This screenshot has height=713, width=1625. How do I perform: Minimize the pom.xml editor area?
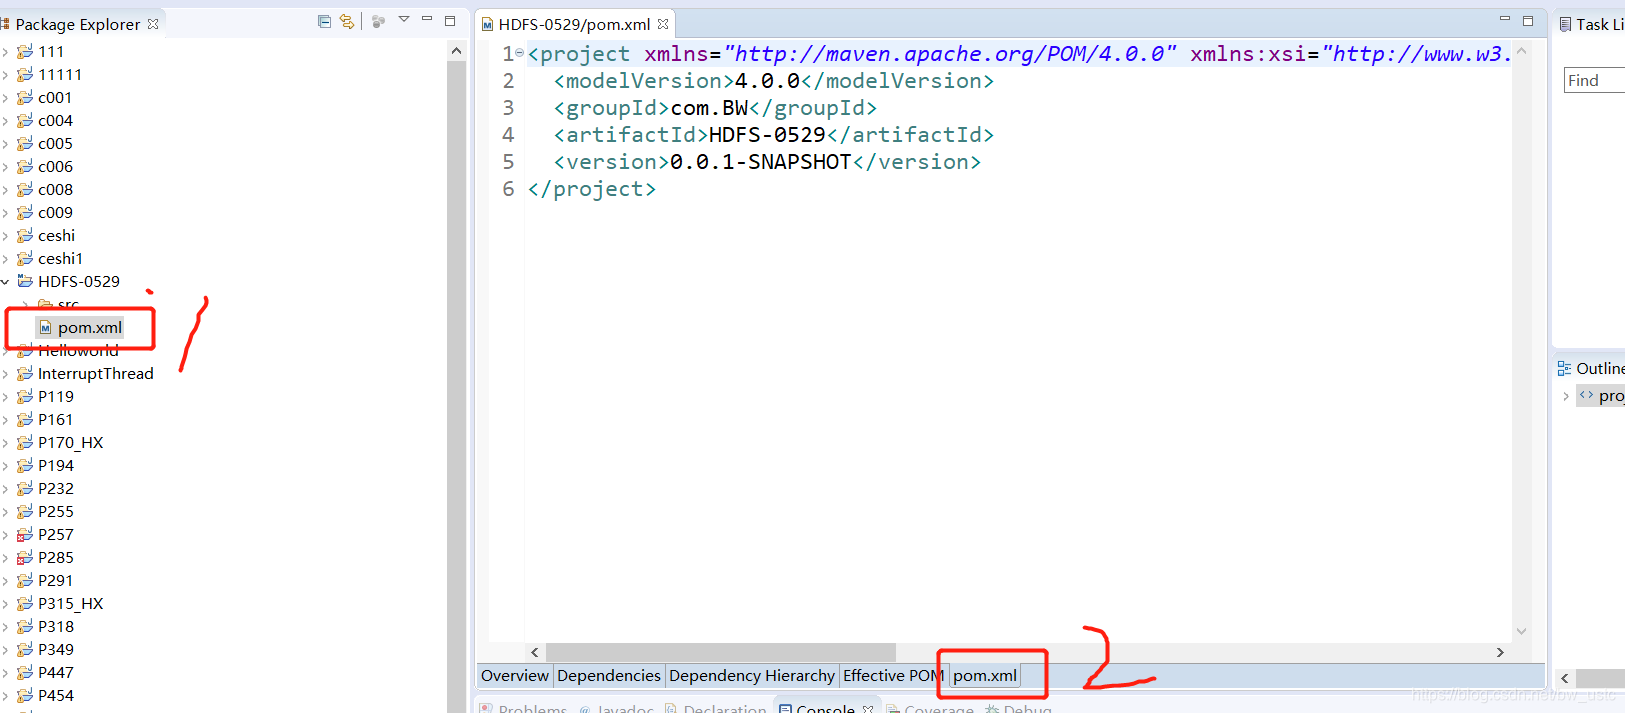tap(1505, 19)
